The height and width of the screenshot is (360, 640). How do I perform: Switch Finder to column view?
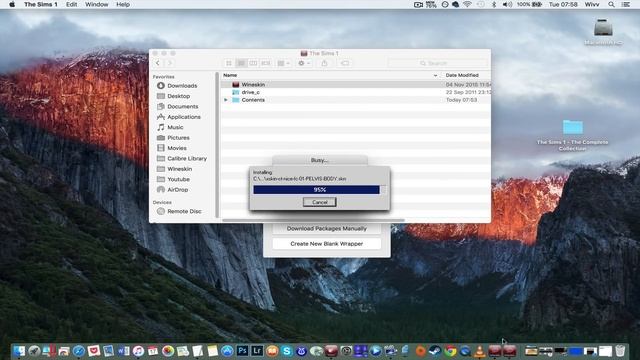point(253,63)
